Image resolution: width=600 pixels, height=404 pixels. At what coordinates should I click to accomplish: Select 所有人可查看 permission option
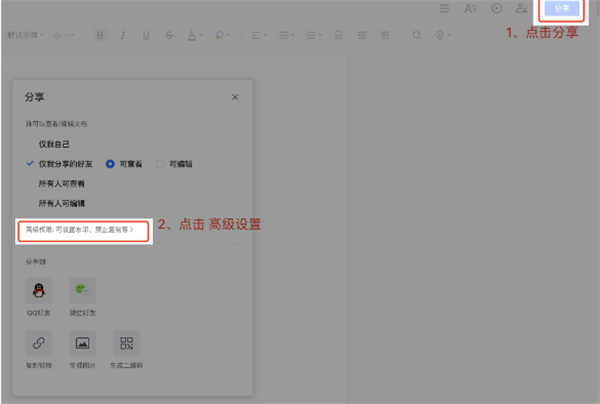point(62,183)
